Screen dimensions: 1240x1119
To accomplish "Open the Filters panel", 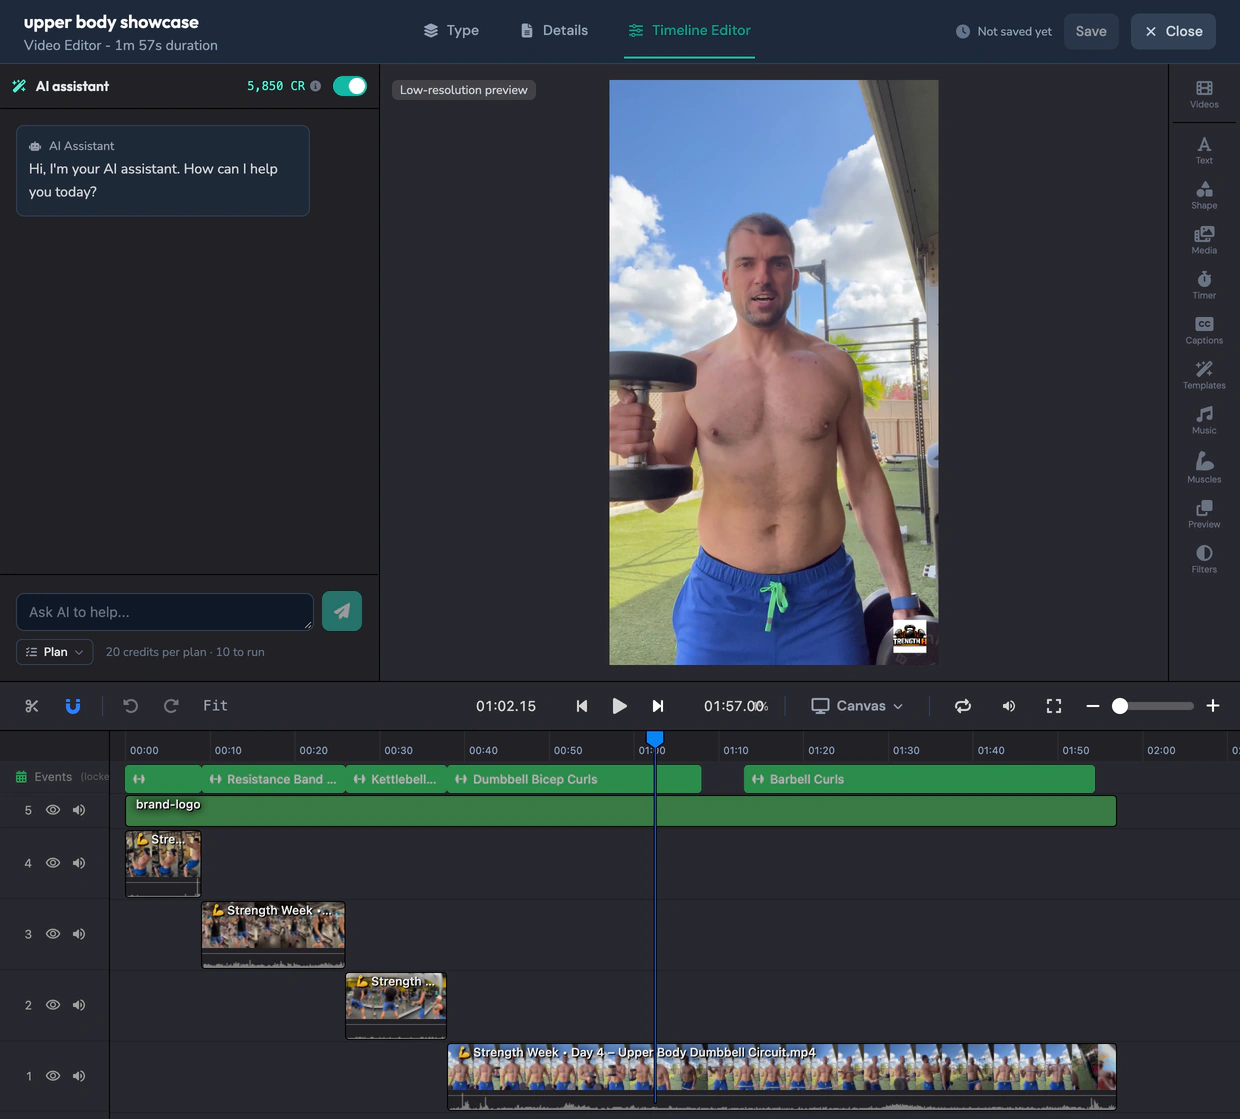I will [x=1204, y=559].
